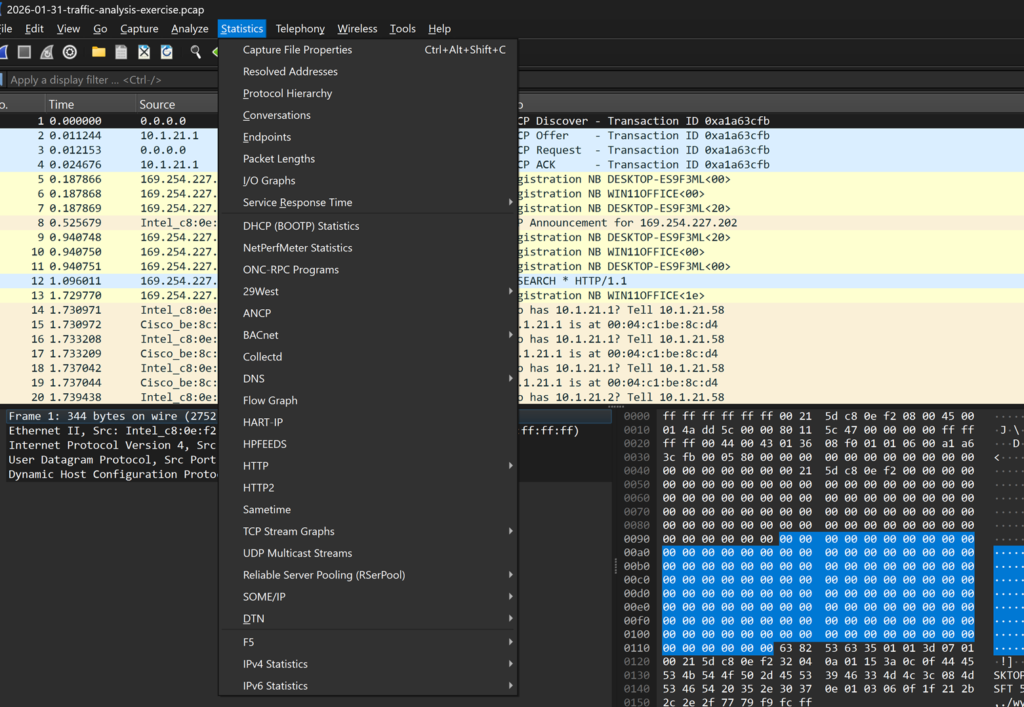Open the Telephony menu
This screenshot has width=1024, height=707.
point(300,29)
